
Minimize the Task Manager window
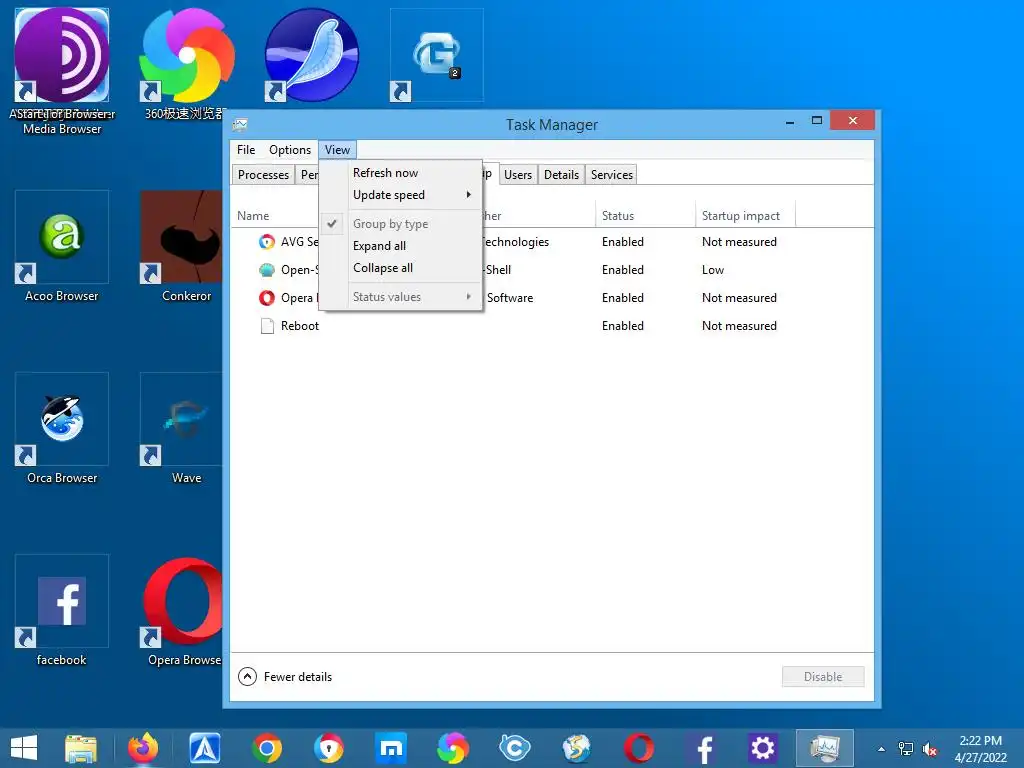click(x=790, y=121)
